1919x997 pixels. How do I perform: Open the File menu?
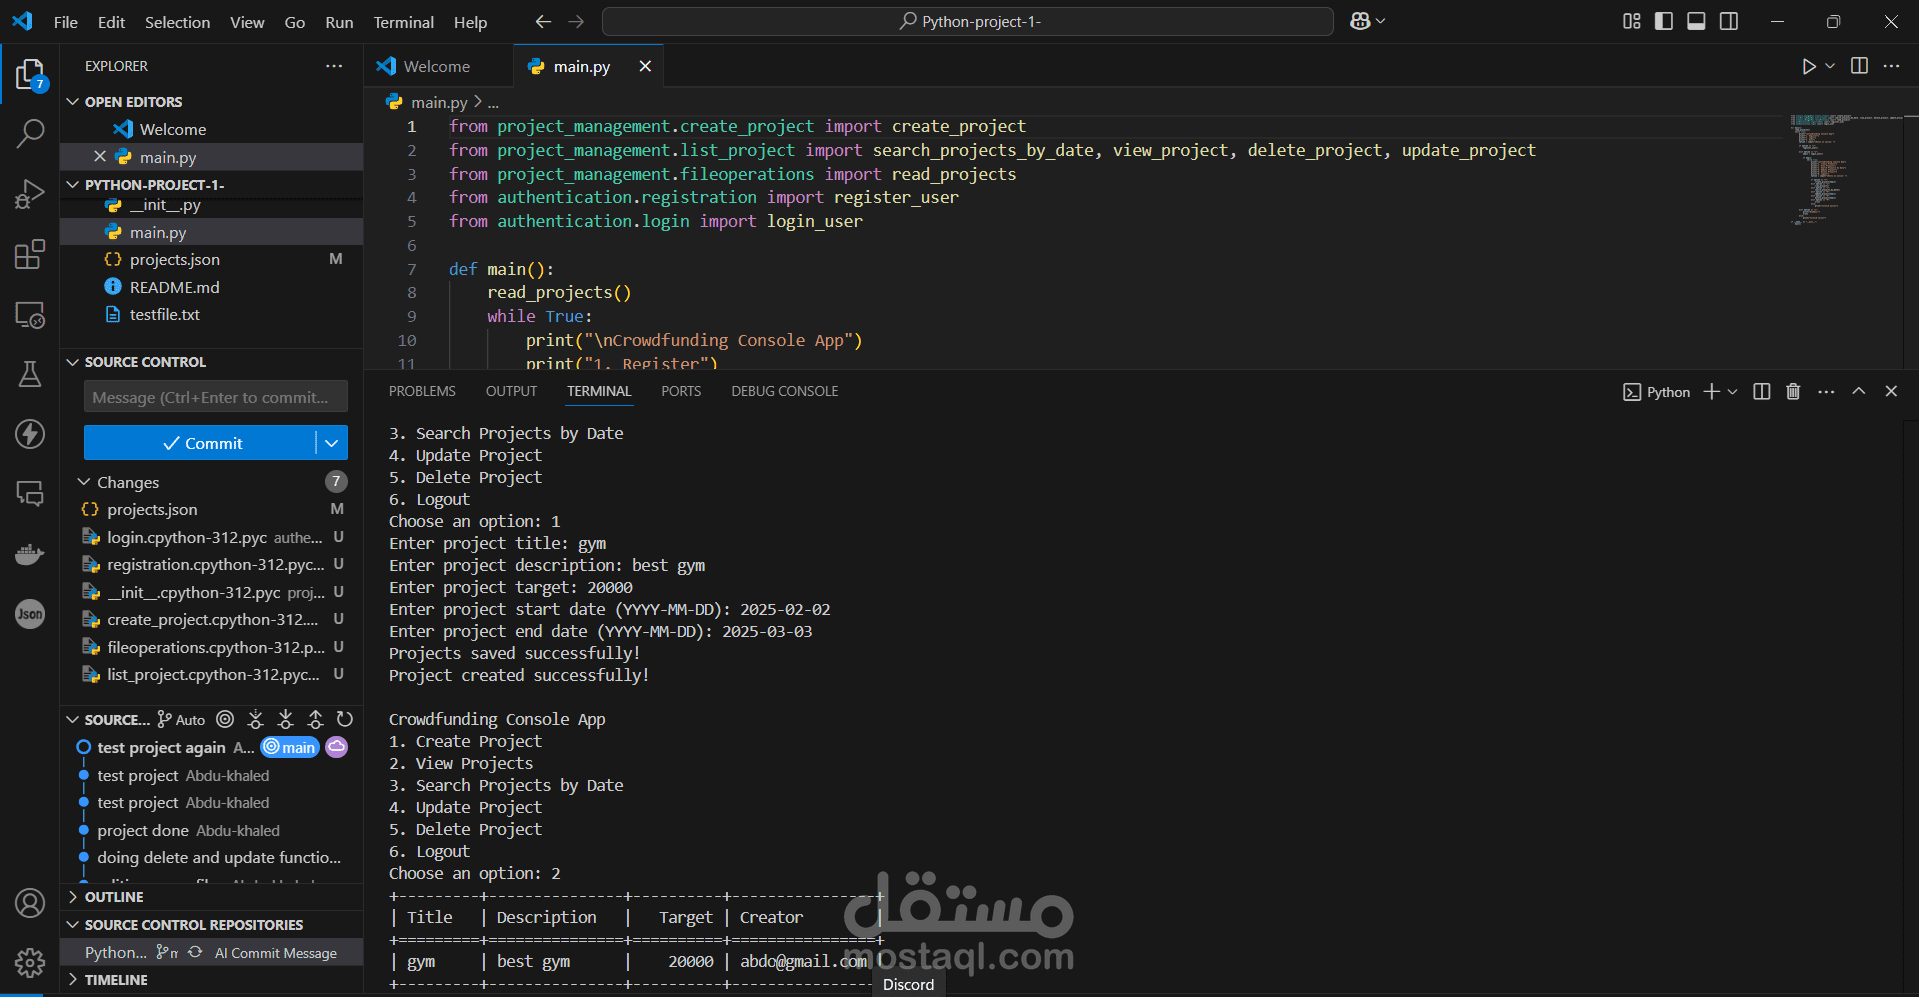click(66, 22)
